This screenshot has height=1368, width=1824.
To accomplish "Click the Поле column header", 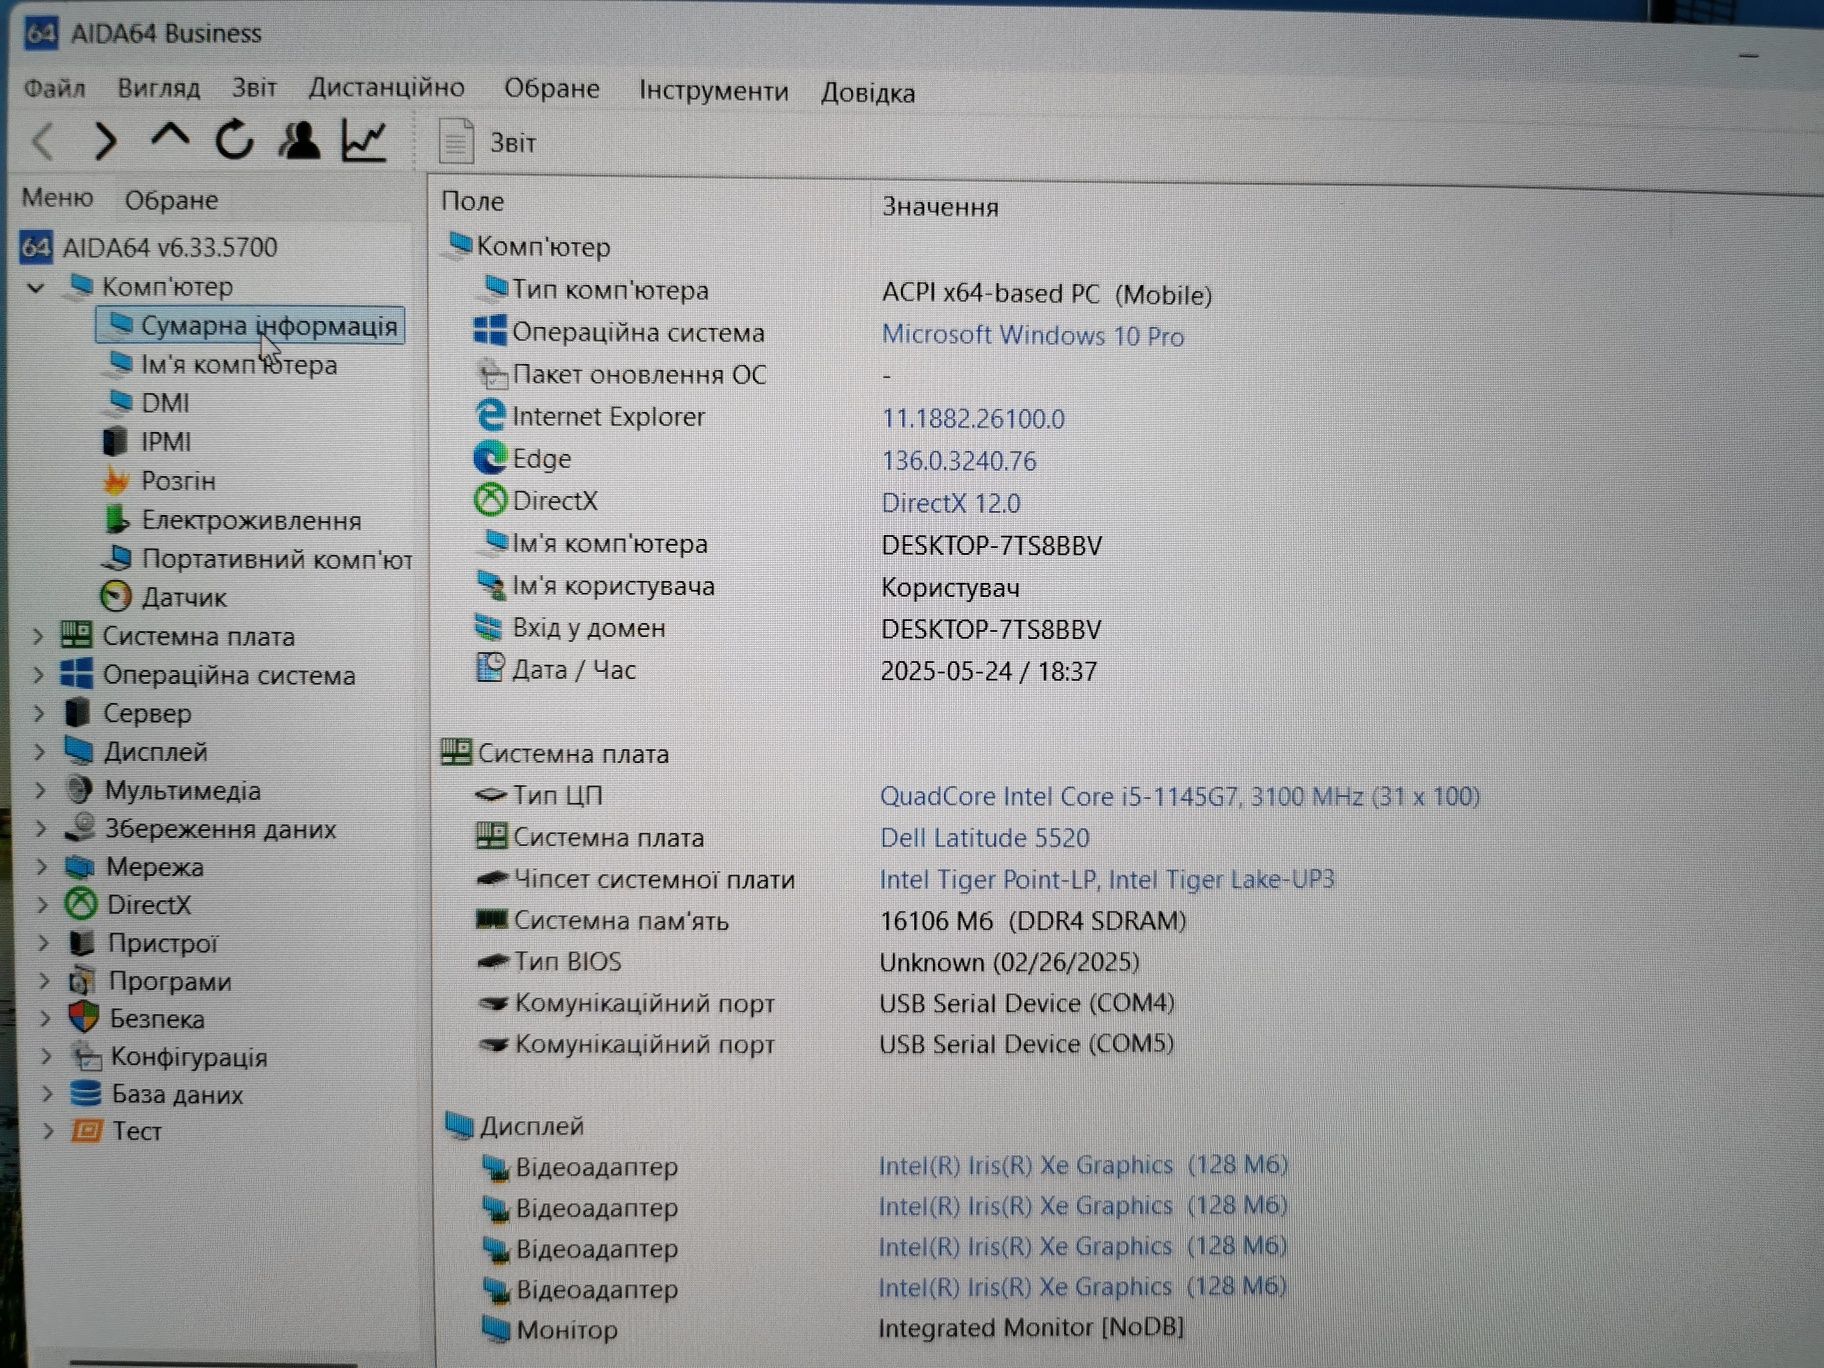I will [x=473, y=202].
